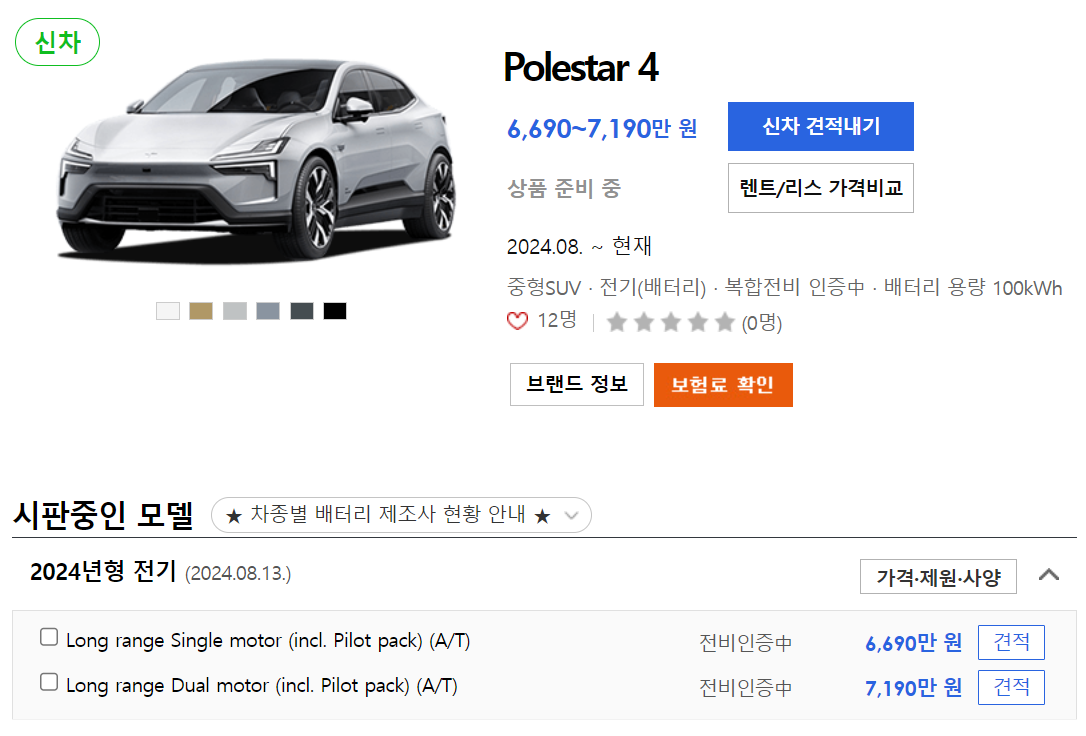Viewport: 1086px width, 736px height.
Task: Click 전비인증中 in the Dual motor row
Action: click(745, 688)
